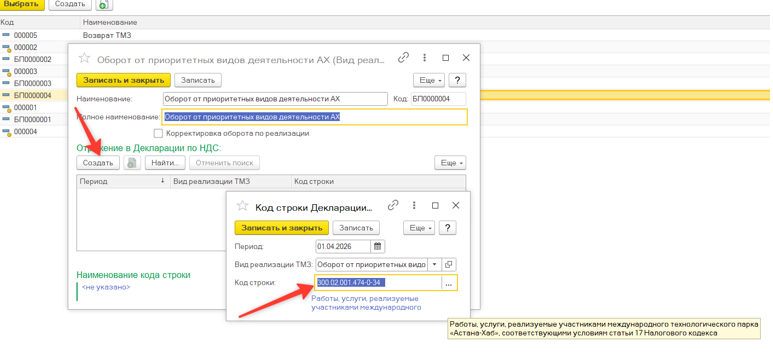Click the <не указано> link
This screenshot has width=773, height=363.
106,287
